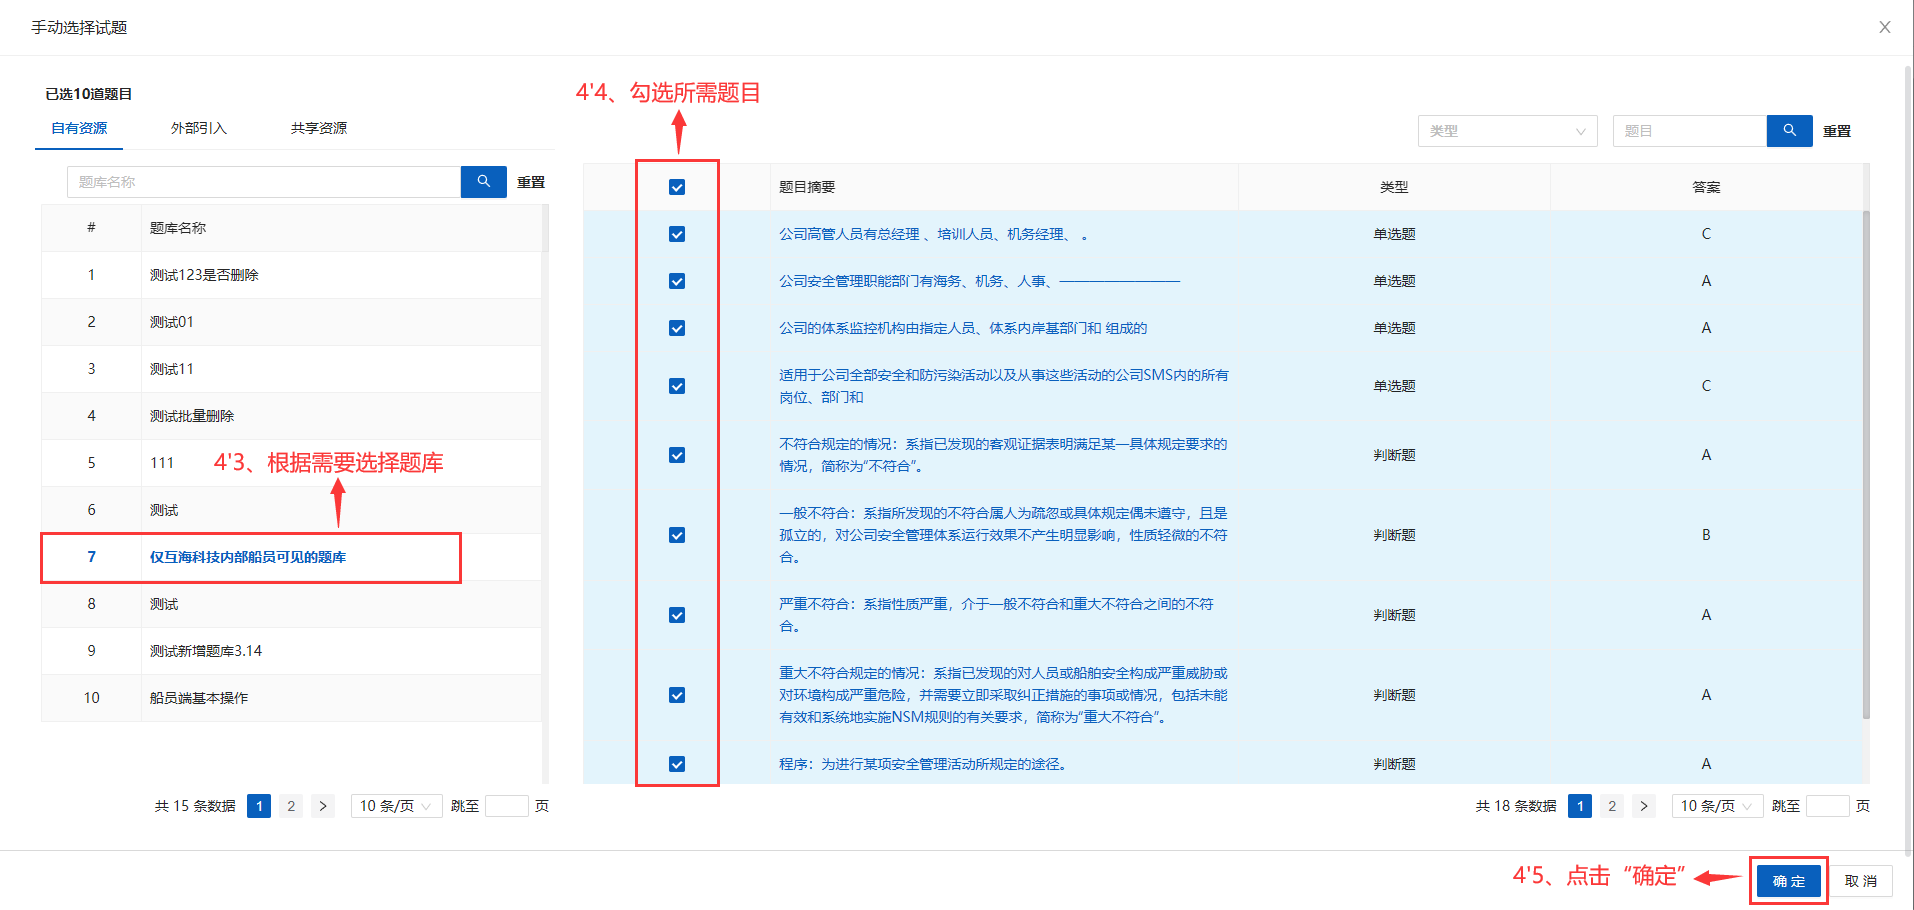
Task: Click the 取消 cancel button
Action: tap(1861, 881)
